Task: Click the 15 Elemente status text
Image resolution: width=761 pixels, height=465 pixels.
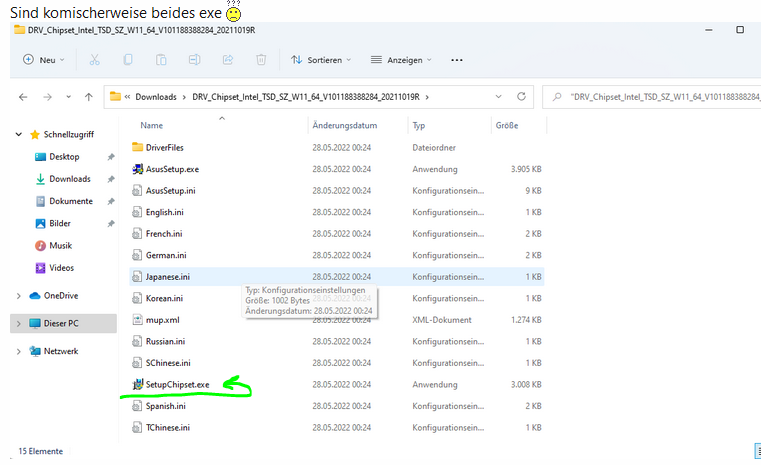Action: [x=41, y=451]
